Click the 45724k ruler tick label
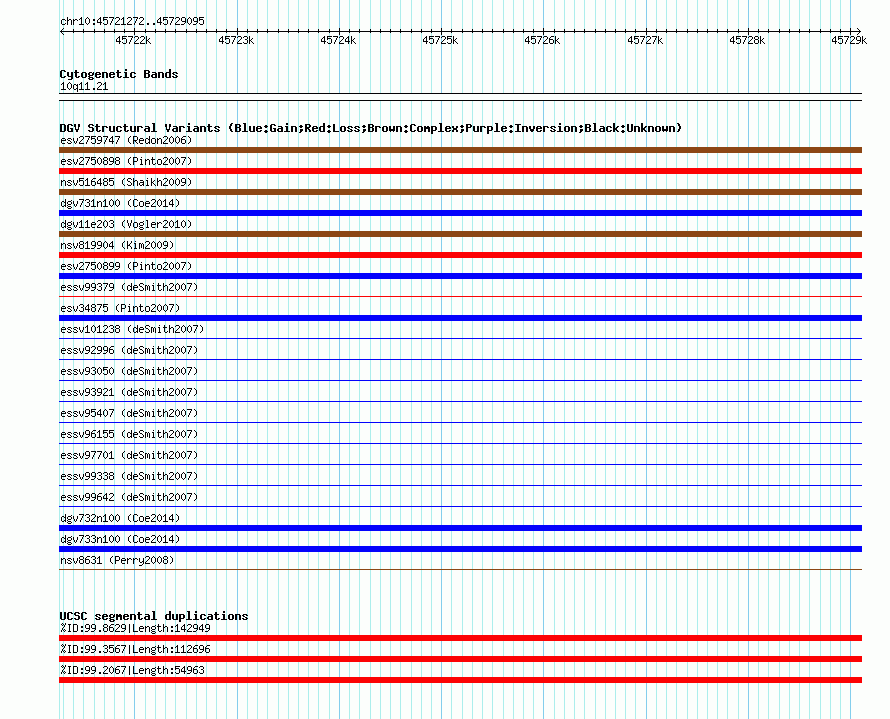890x719 pixels. 338,40
